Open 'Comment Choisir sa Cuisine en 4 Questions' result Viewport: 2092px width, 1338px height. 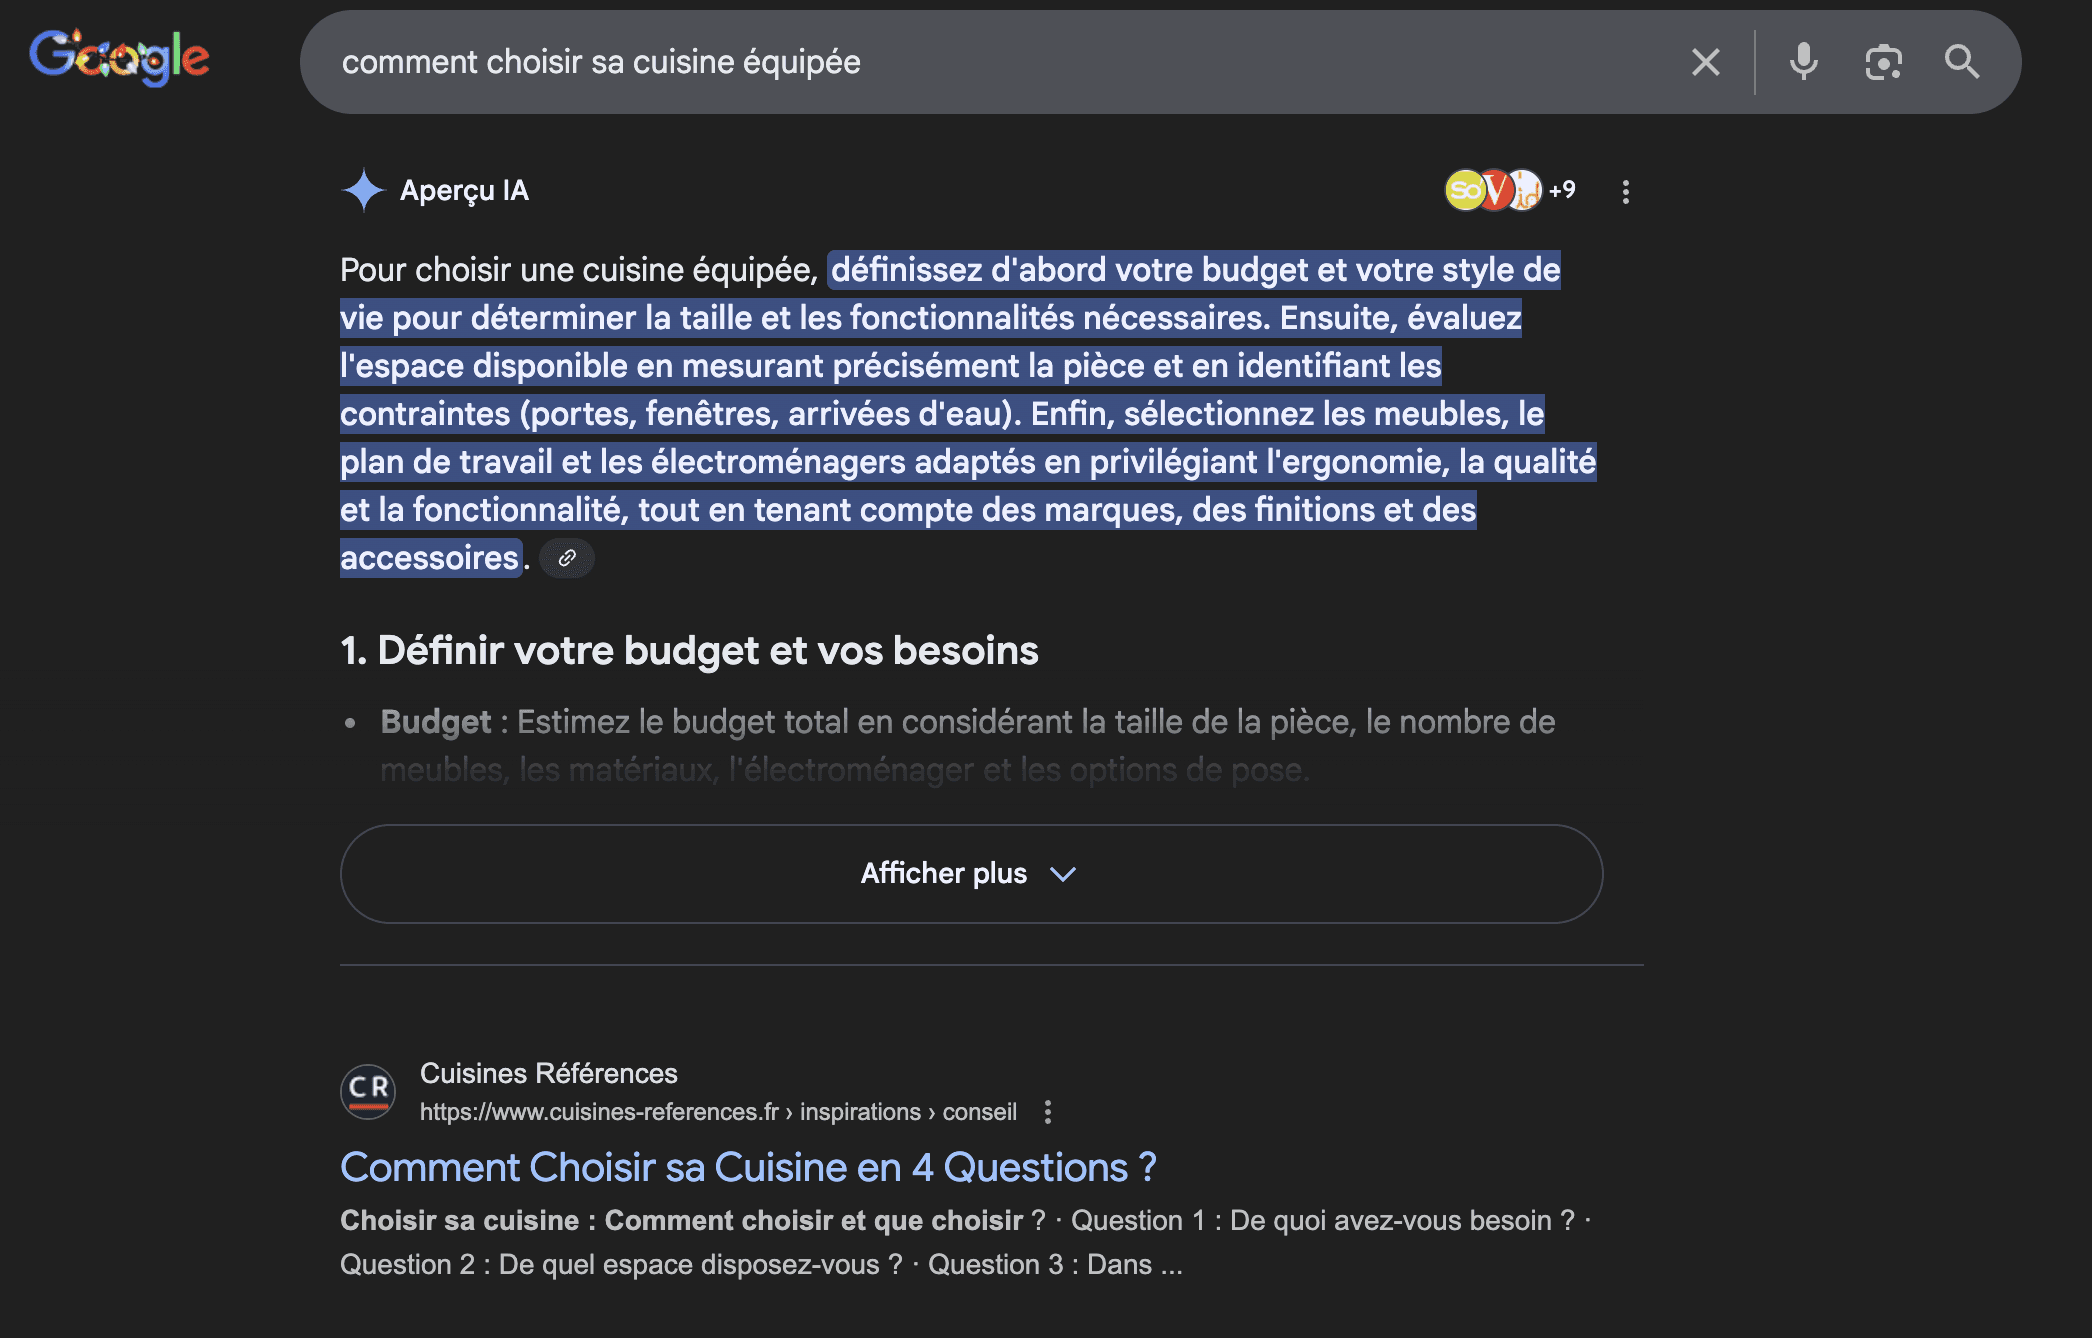click(748, 1167)
